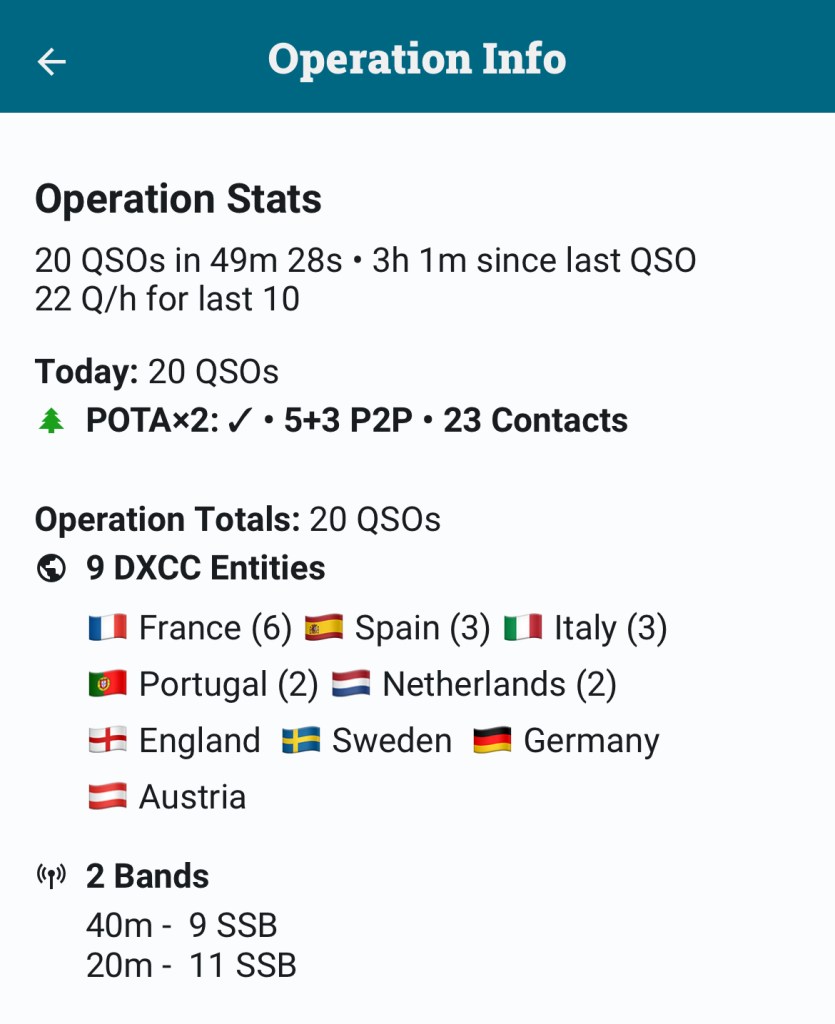Tap the Netherlands flag icon
Image resolution: width=835 pixels, height=1024 pixels.
351,685
